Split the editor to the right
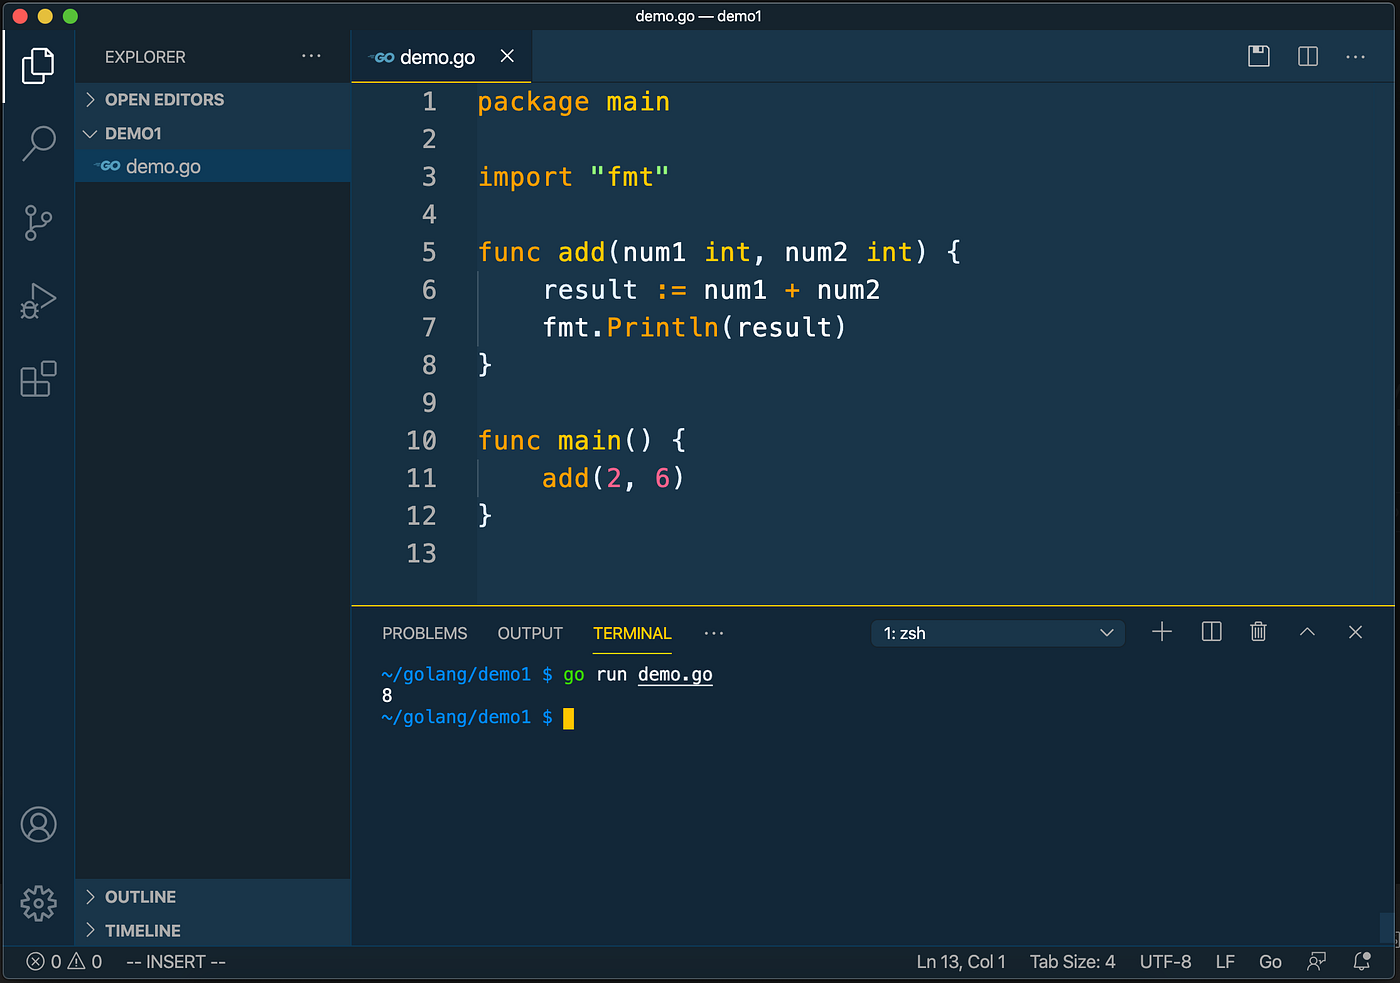Viewport: 1400px width, 983px height. click(1308, 57)
